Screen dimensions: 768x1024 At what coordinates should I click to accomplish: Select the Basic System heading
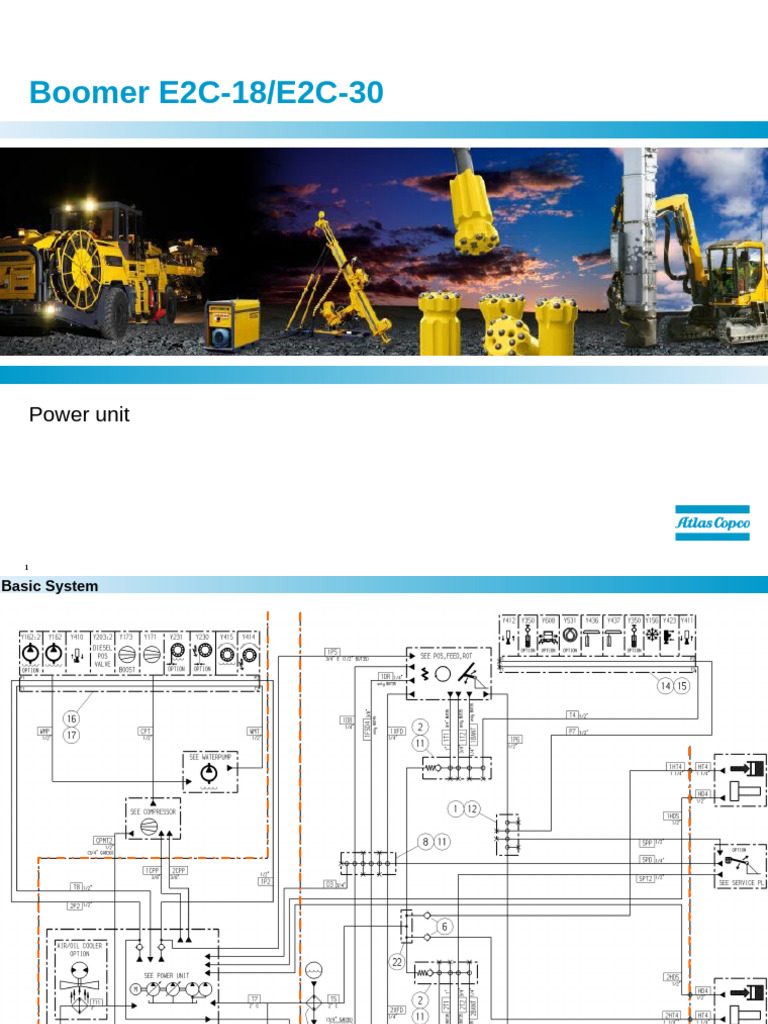[50, 586]
